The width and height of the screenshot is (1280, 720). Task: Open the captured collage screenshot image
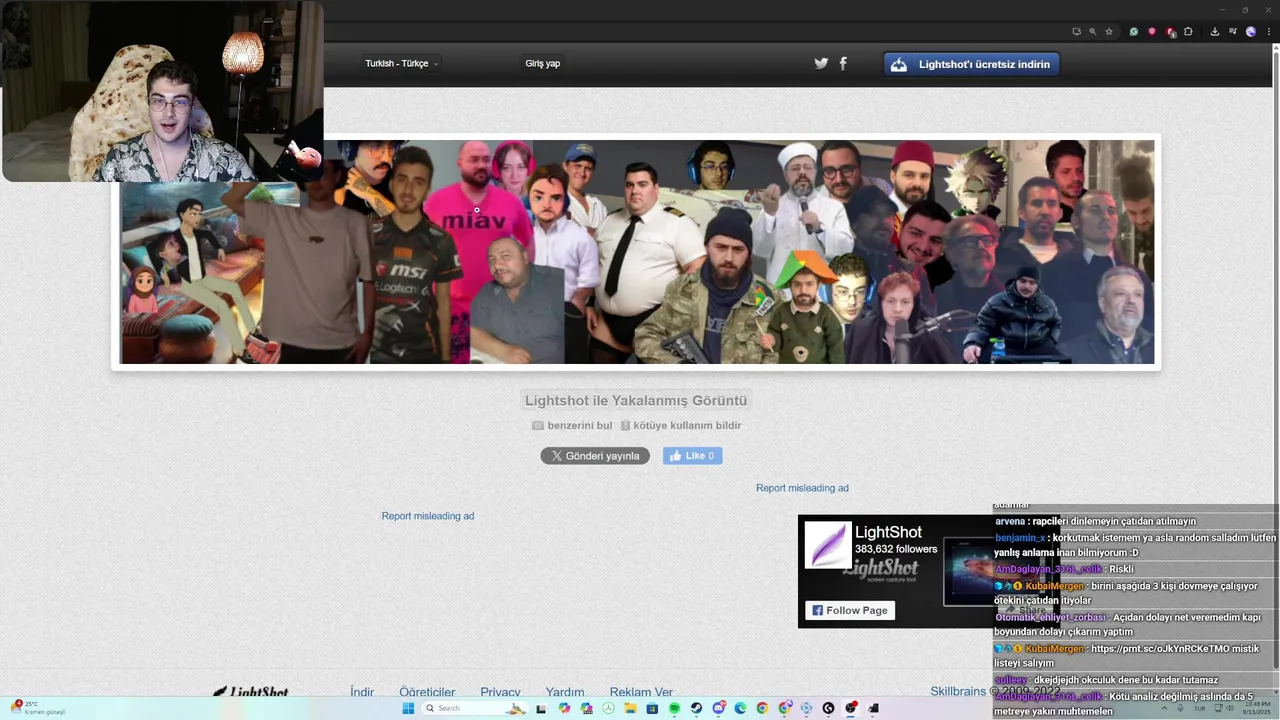click(637, 252)
